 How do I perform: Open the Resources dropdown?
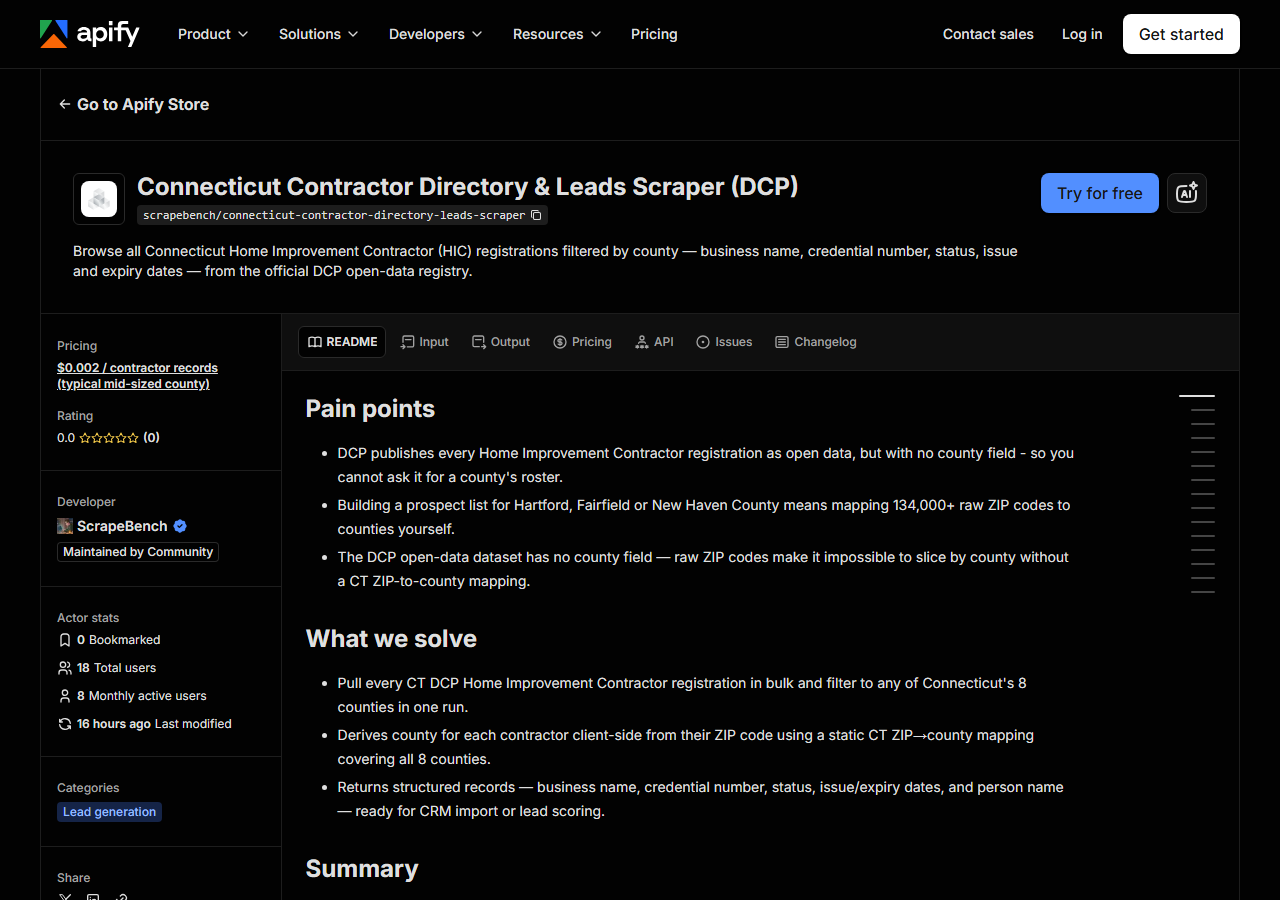[557, 34]
